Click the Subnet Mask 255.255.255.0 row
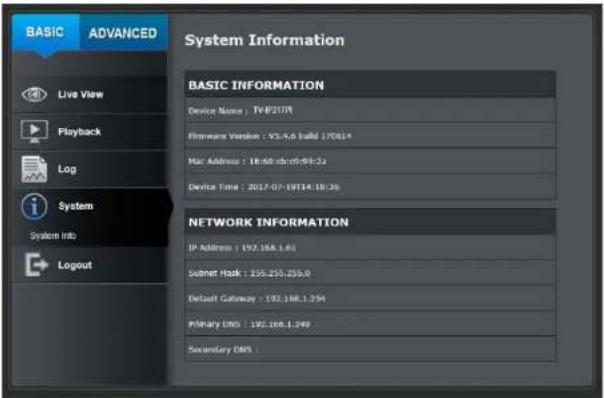 [x=370, y=273]
